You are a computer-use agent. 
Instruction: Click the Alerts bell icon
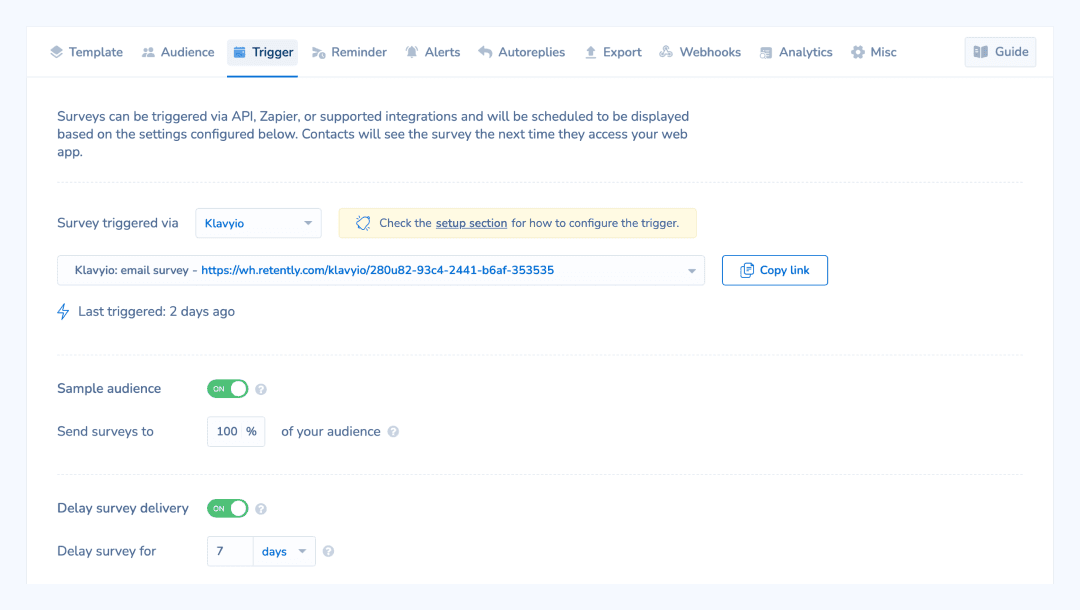[x=412, y=52]
